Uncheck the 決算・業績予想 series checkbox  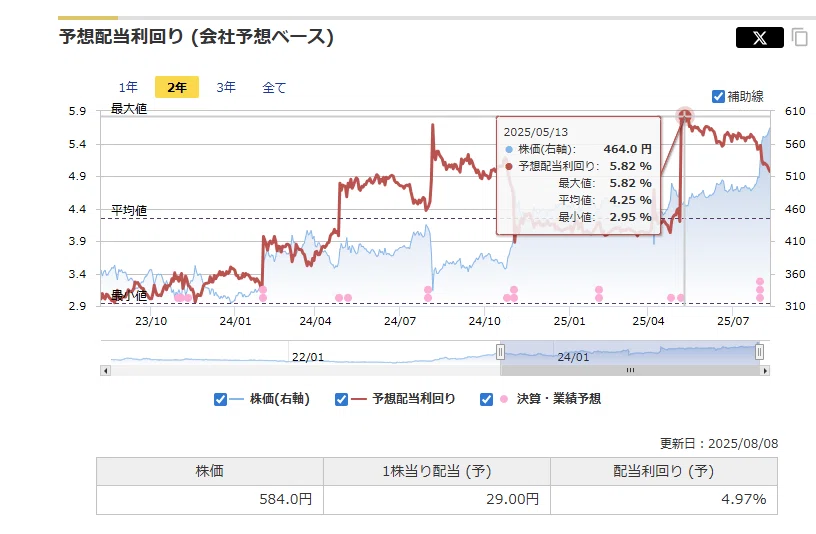pos(486,399)
